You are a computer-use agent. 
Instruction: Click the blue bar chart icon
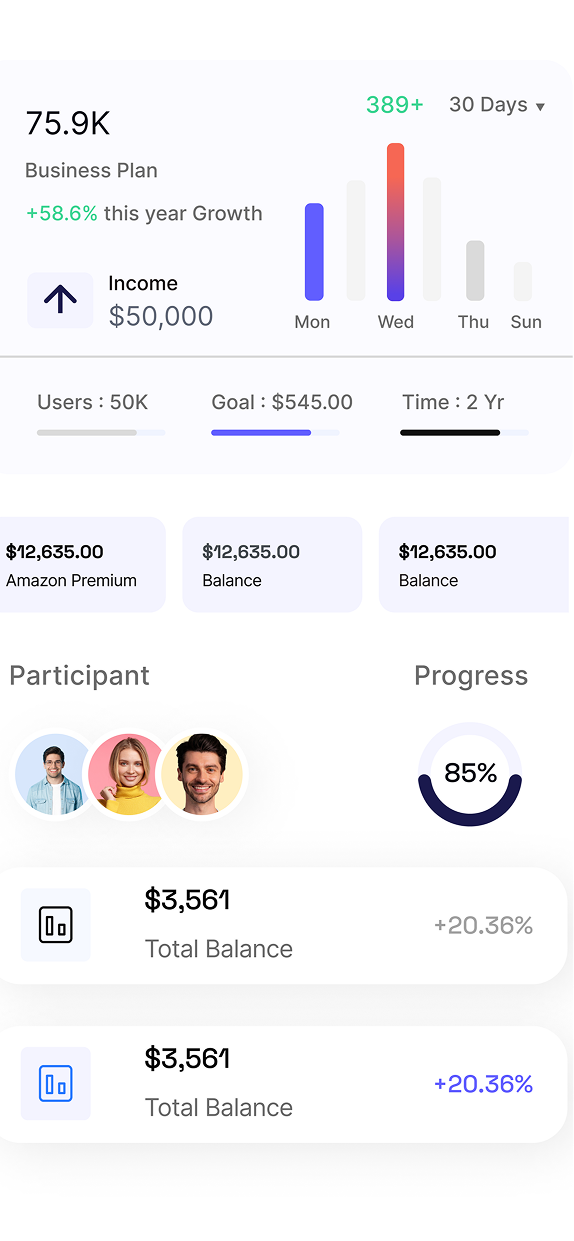point(56,1084)
